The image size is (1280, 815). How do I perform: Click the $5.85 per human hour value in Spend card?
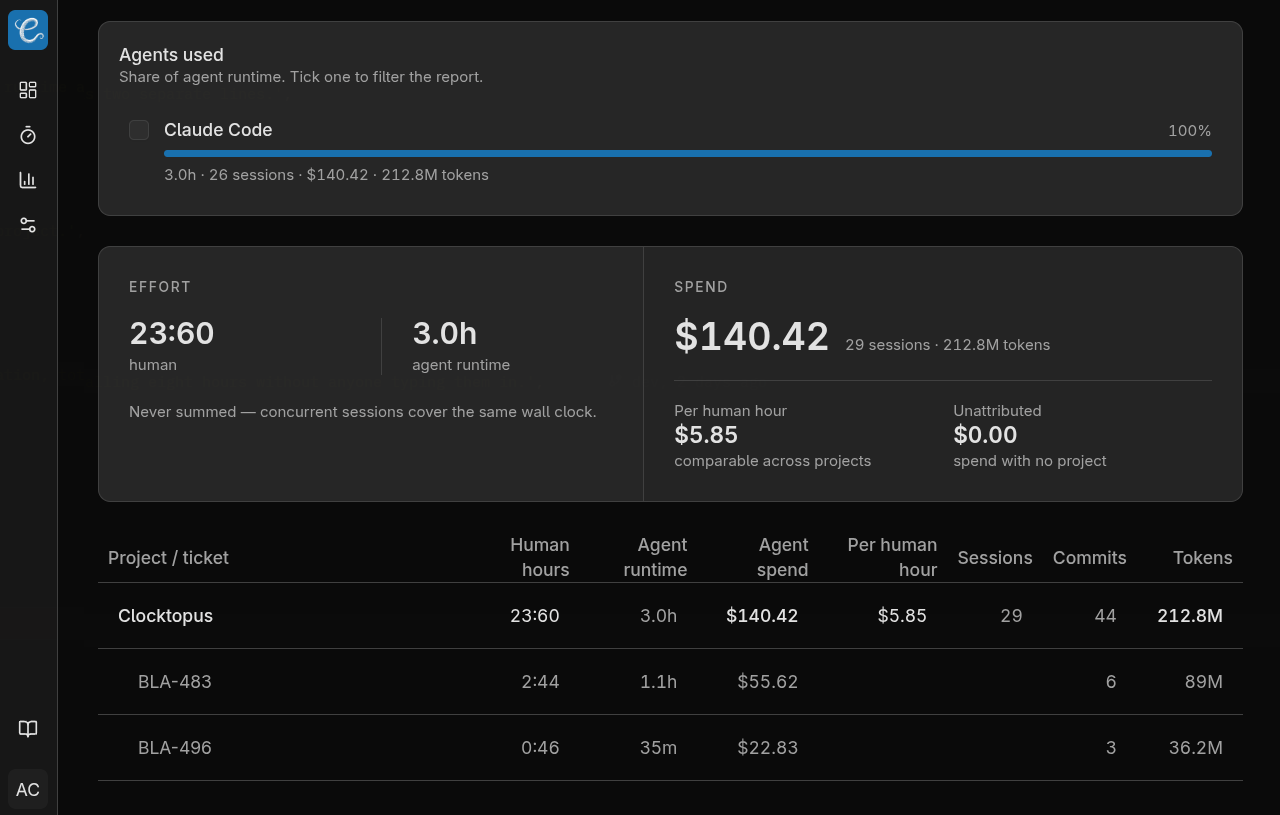pos(706,435)
